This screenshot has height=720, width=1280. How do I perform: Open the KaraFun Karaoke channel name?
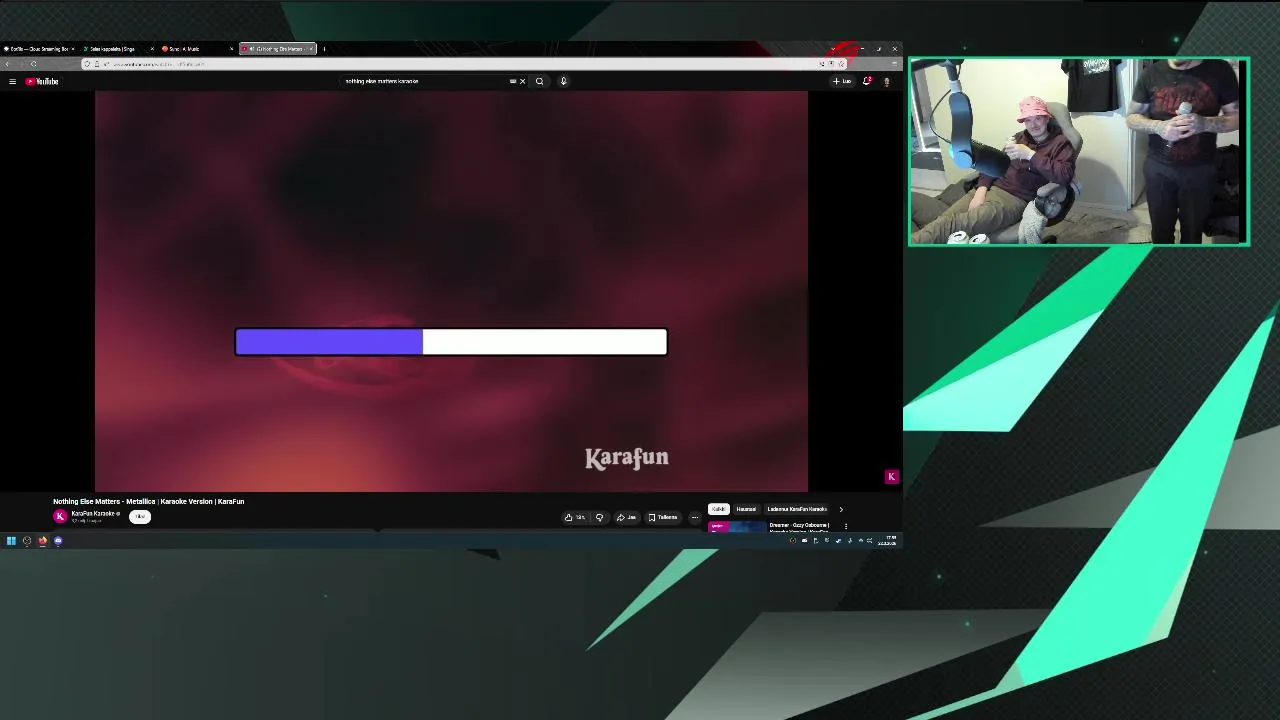point(94,513)
